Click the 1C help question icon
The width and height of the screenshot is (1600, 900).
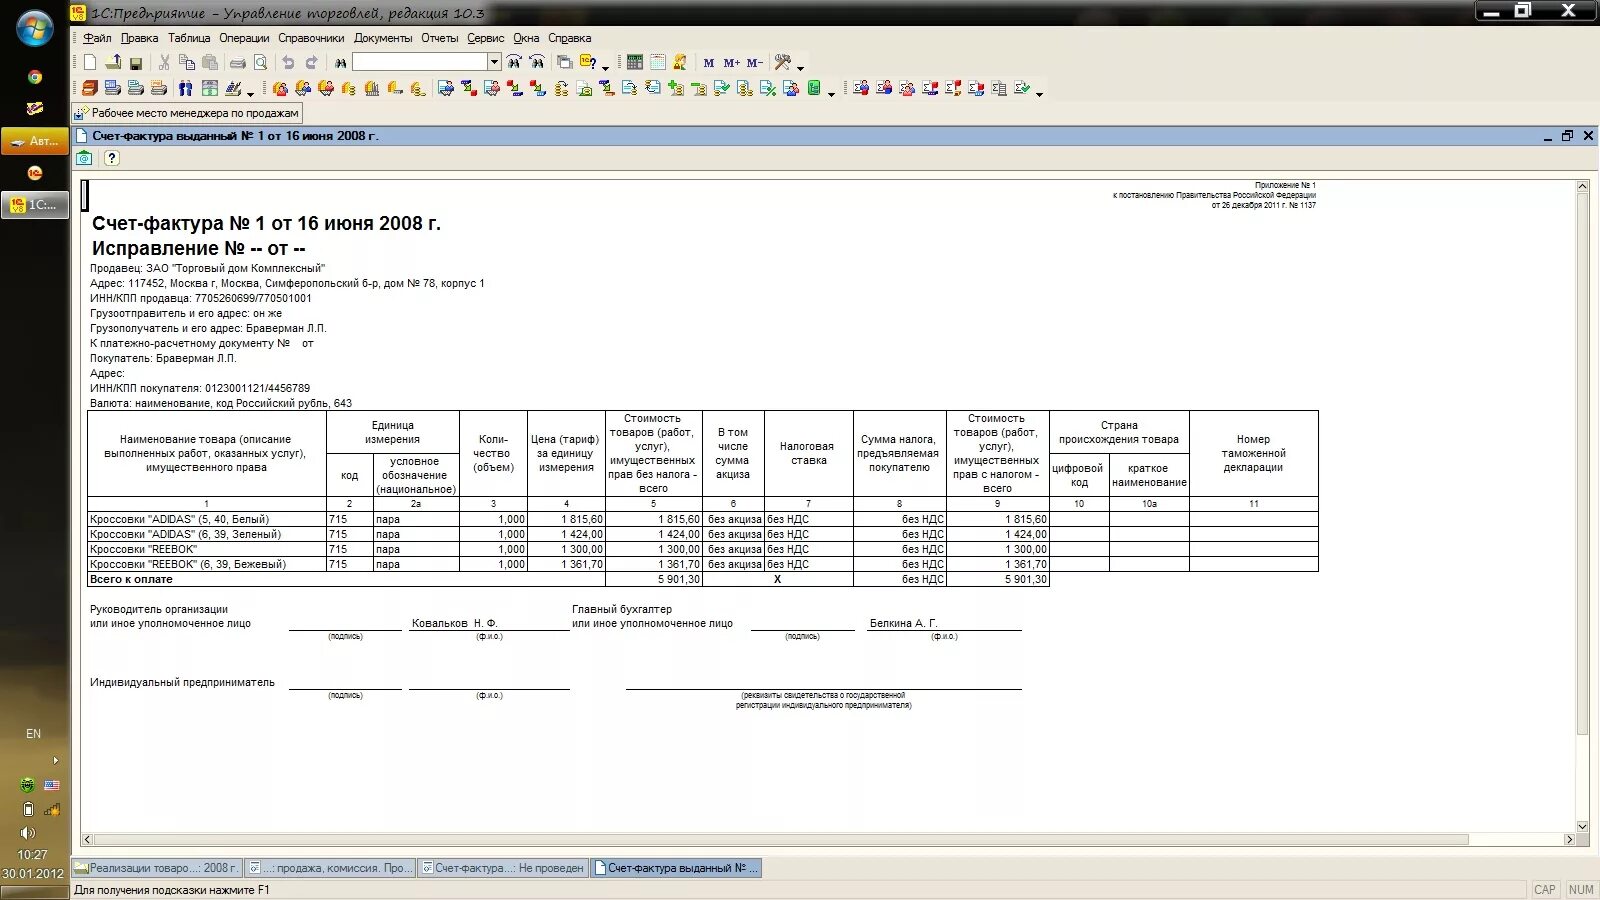tap(588, 63)
